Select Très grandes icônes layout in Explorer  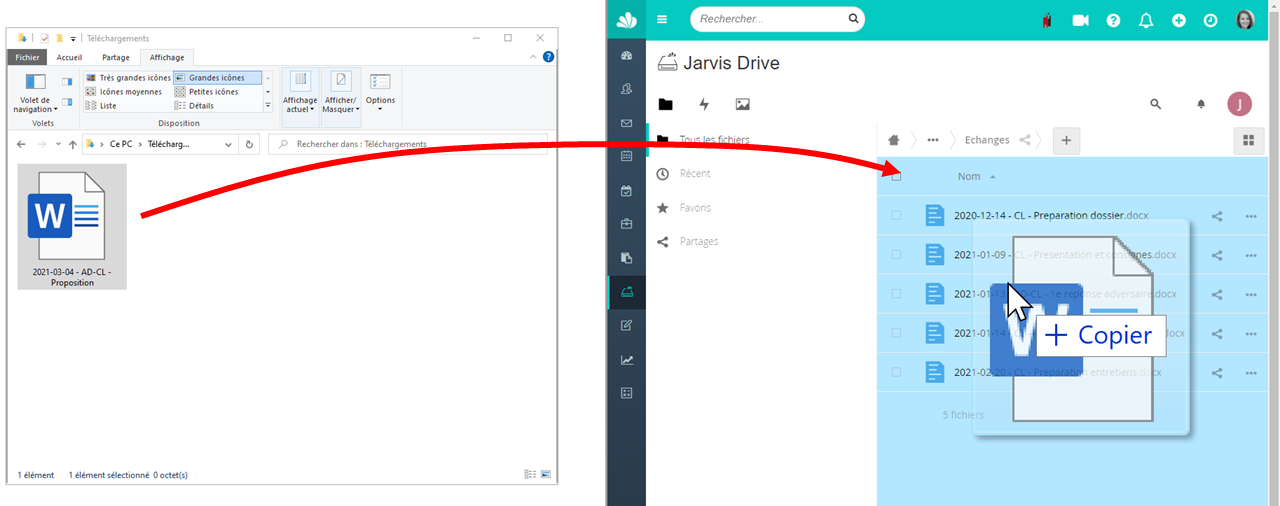coord(128,78)
